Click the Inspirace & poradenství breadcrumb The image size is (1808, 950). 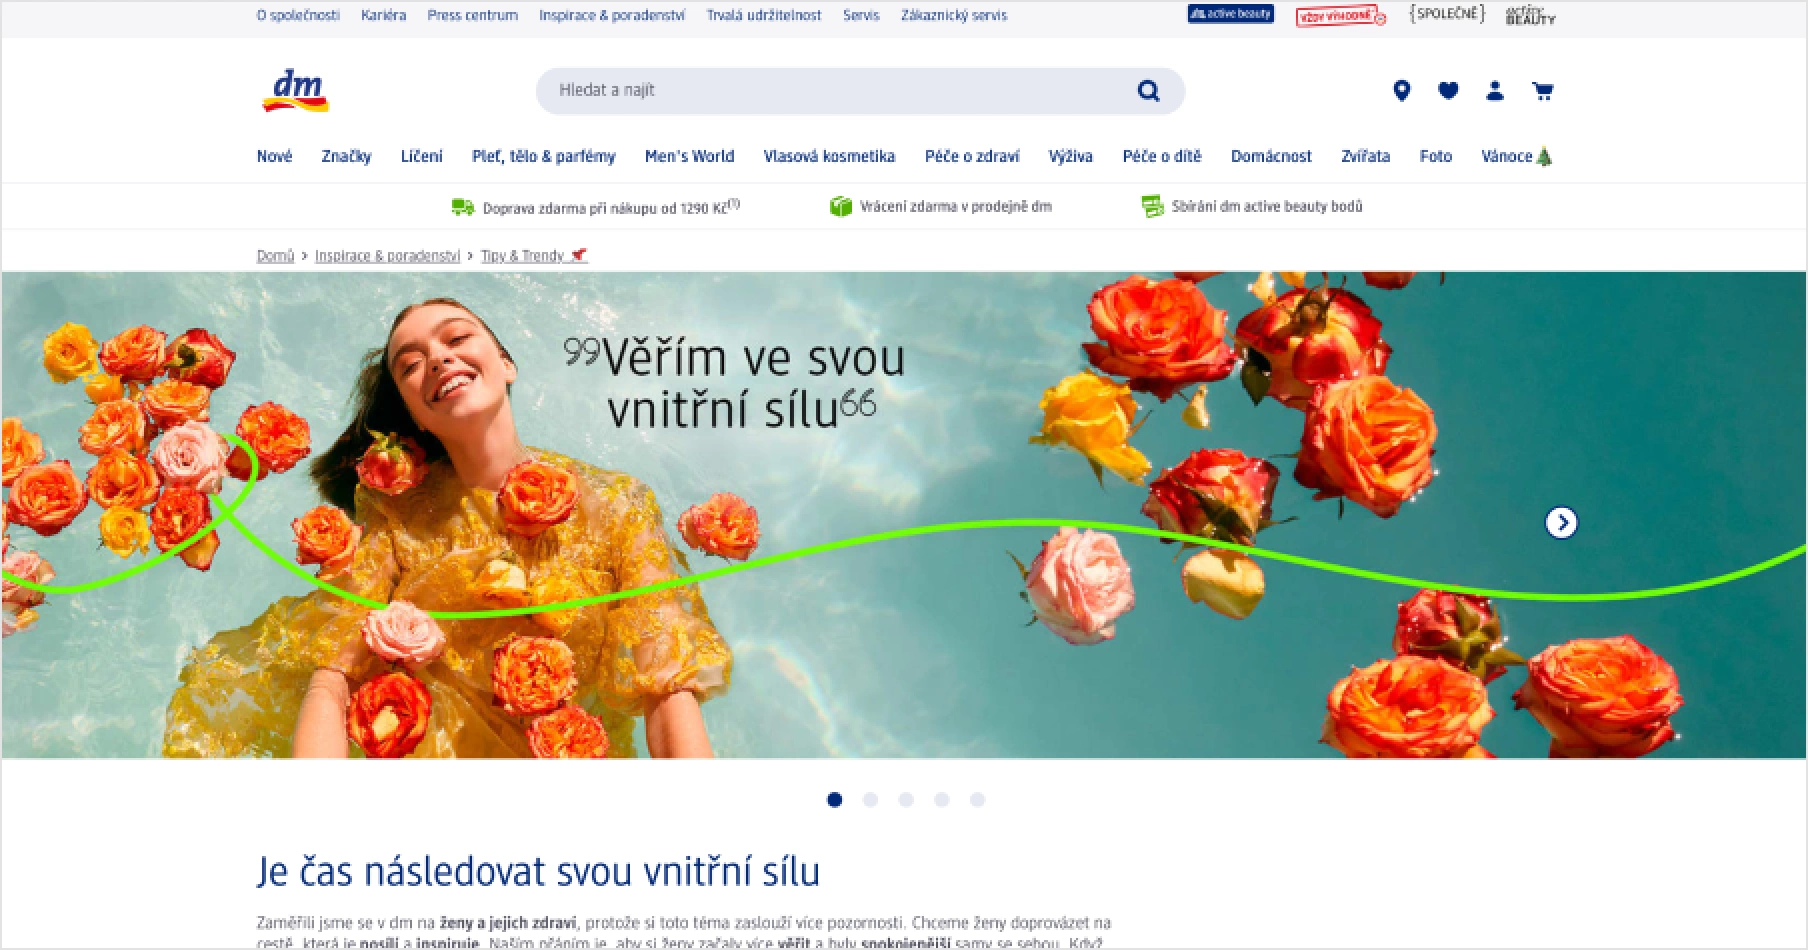tap(387, 256)
